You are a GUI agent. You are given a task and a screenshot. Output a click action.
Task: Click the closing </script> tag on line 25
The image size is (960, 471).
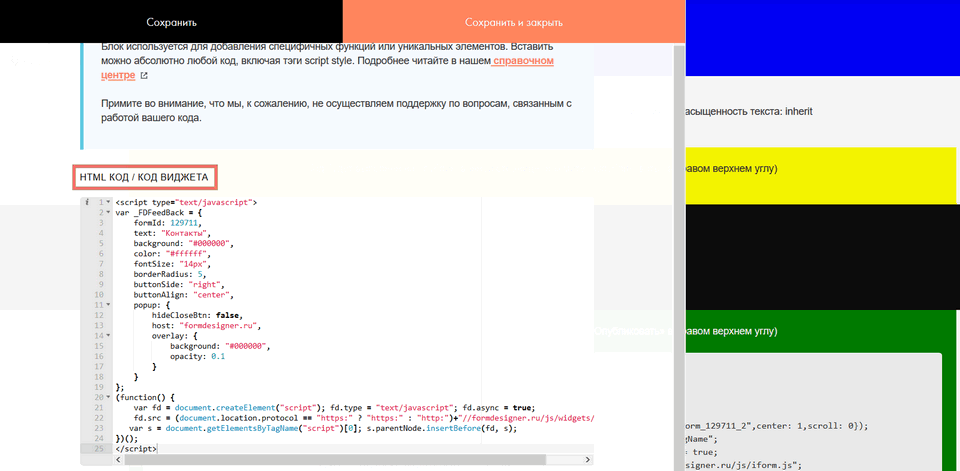point(136,448)
